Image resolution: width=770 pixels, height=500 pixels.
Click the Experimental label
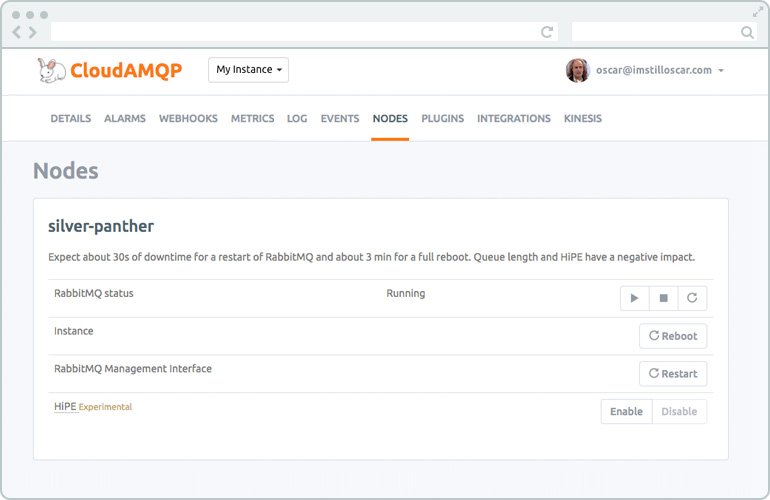pos(106,407)
